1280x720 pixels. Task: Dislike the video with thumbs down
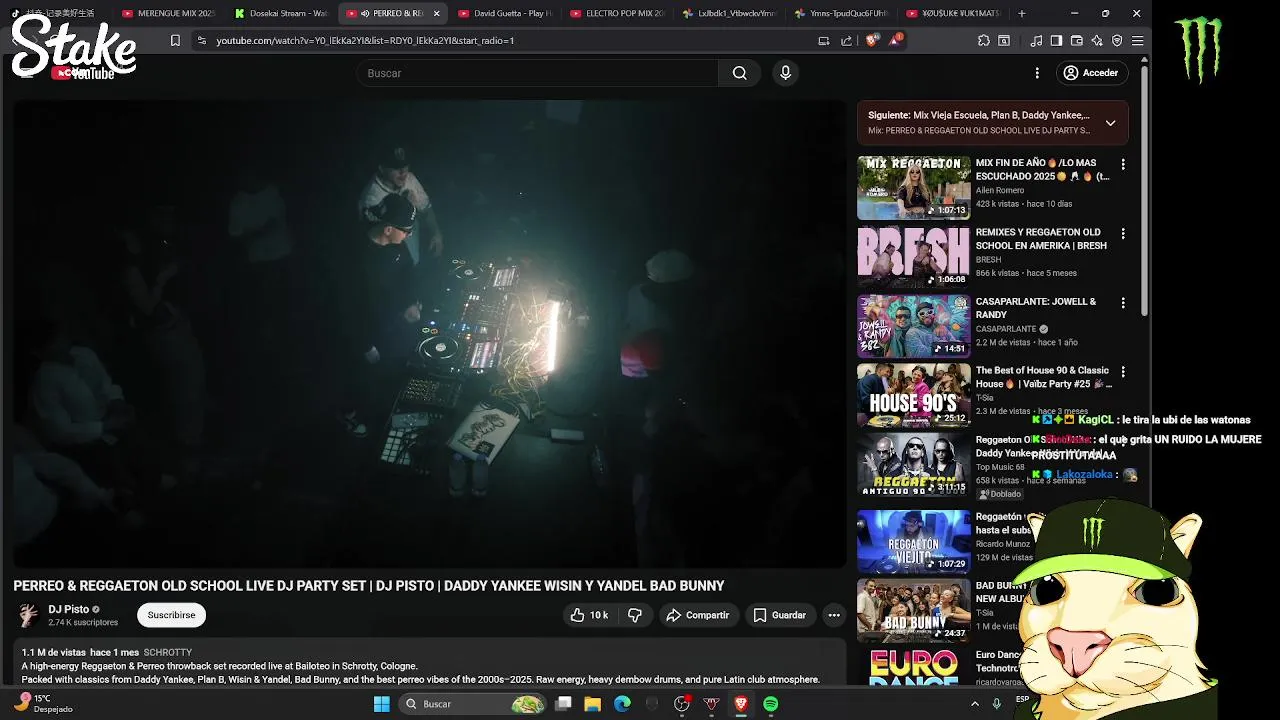point(634,615)
